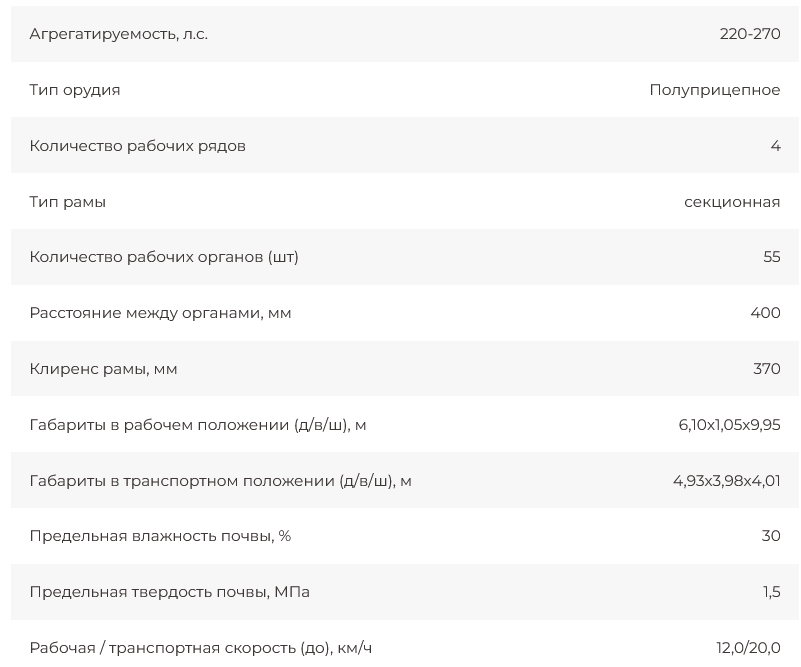
Task: Select the 370 clearance value
Action: pyautogui.click(x=766, y=369)
